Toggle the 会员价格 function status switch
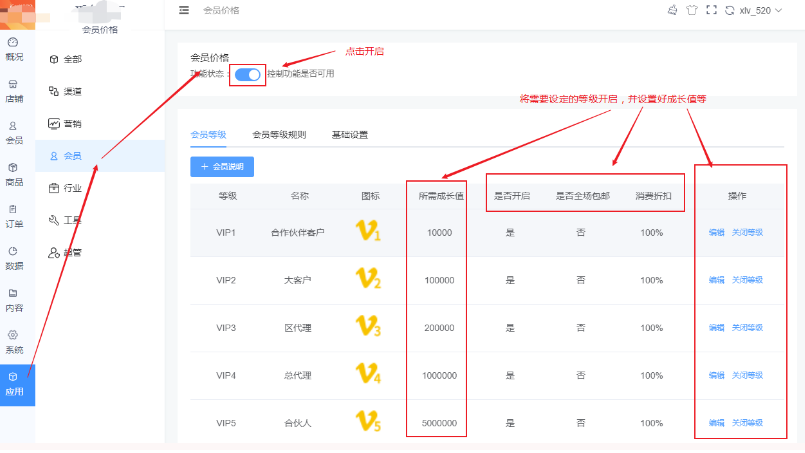The image size is (805, 453). point(248,74)
